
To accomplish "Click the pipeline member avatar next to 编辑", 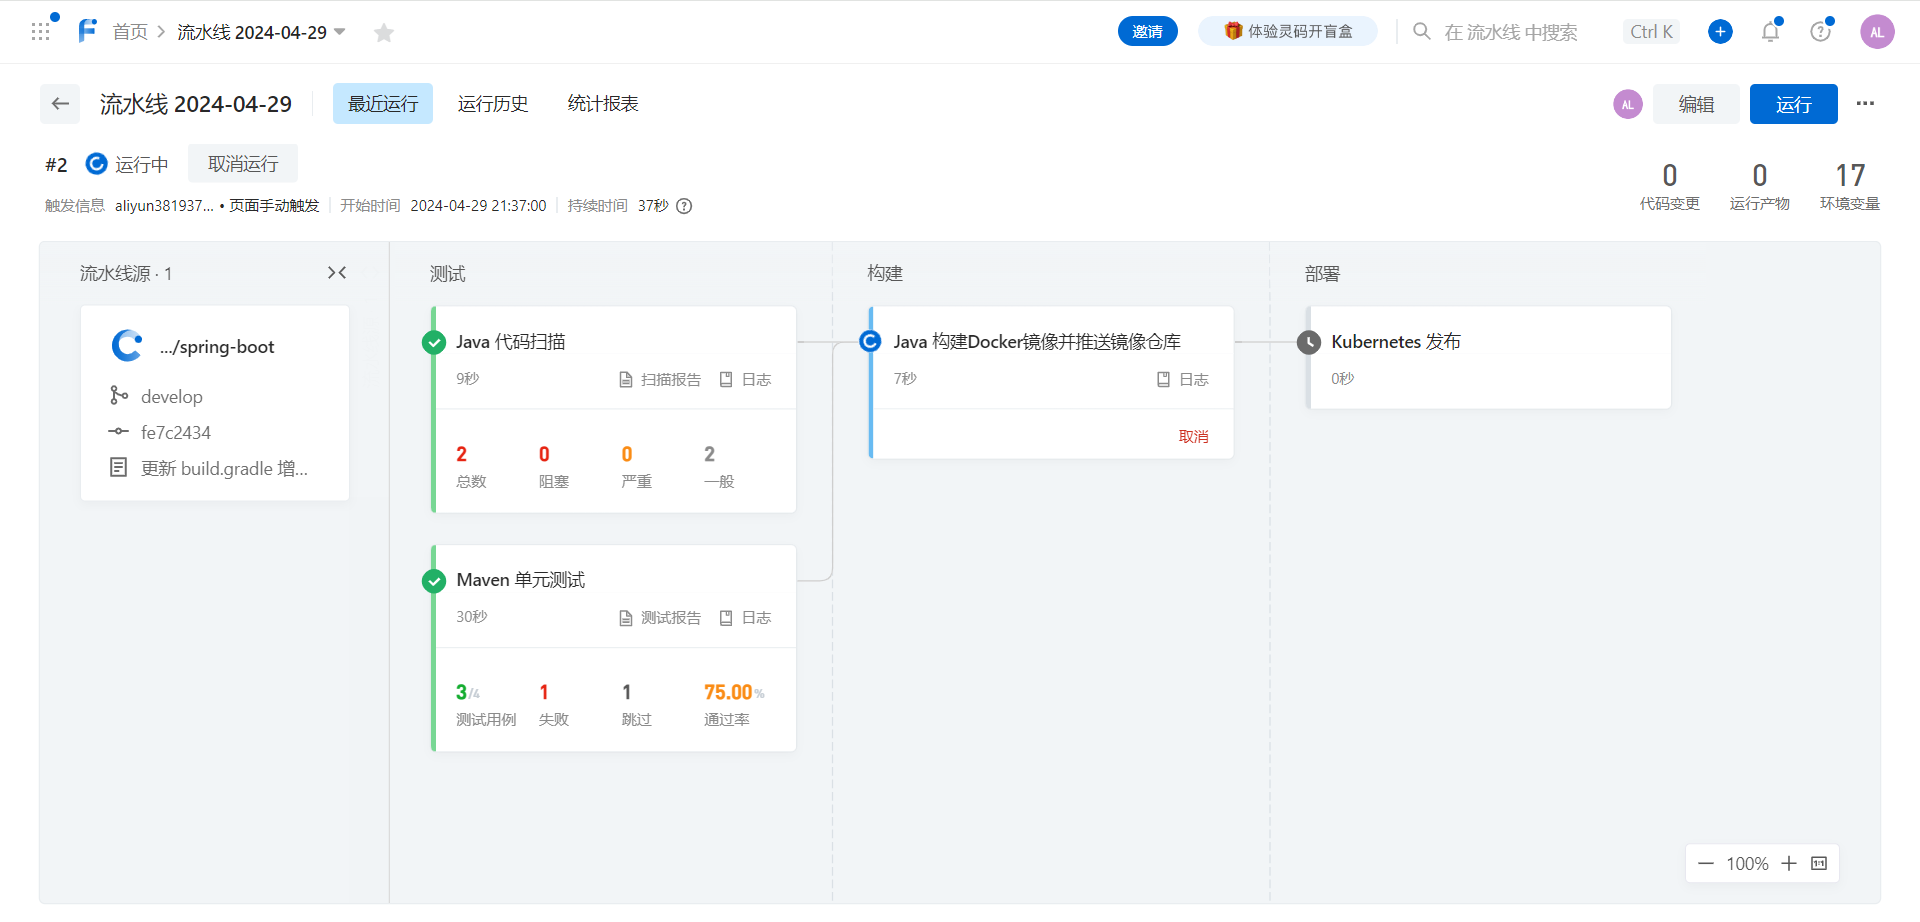I will (x=1628, y=104).
